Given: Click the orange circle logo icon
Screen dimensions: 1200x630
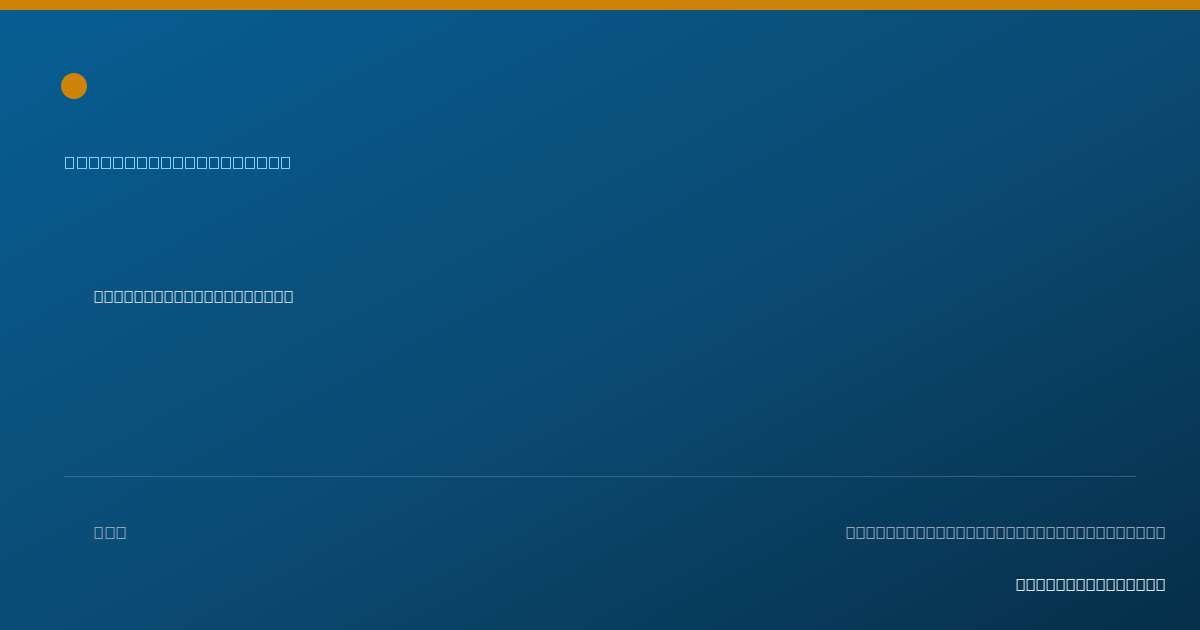Looking at the screenshot, I should point(74,86).
